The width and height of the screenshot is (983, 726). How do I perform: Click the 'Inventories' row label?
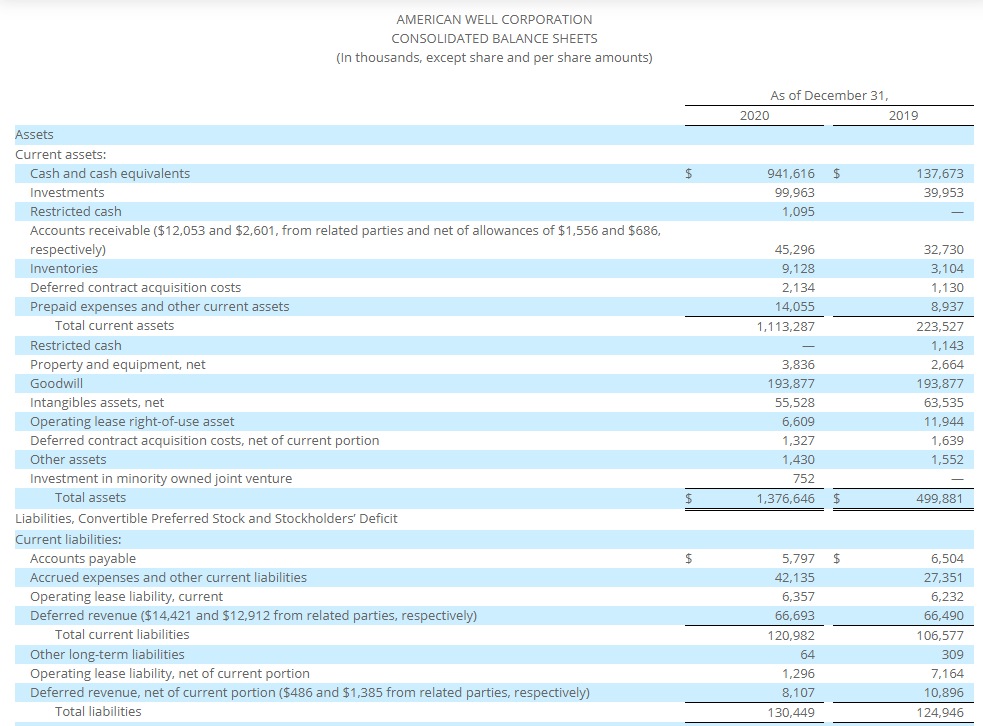(64, 268)
